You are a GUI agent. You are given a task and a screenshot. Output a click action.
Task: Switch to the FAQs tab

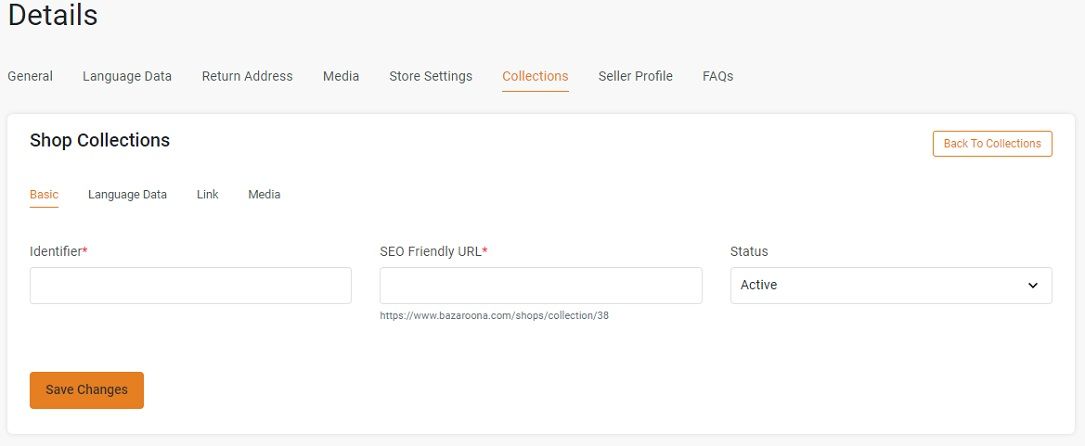pos(718,76)
